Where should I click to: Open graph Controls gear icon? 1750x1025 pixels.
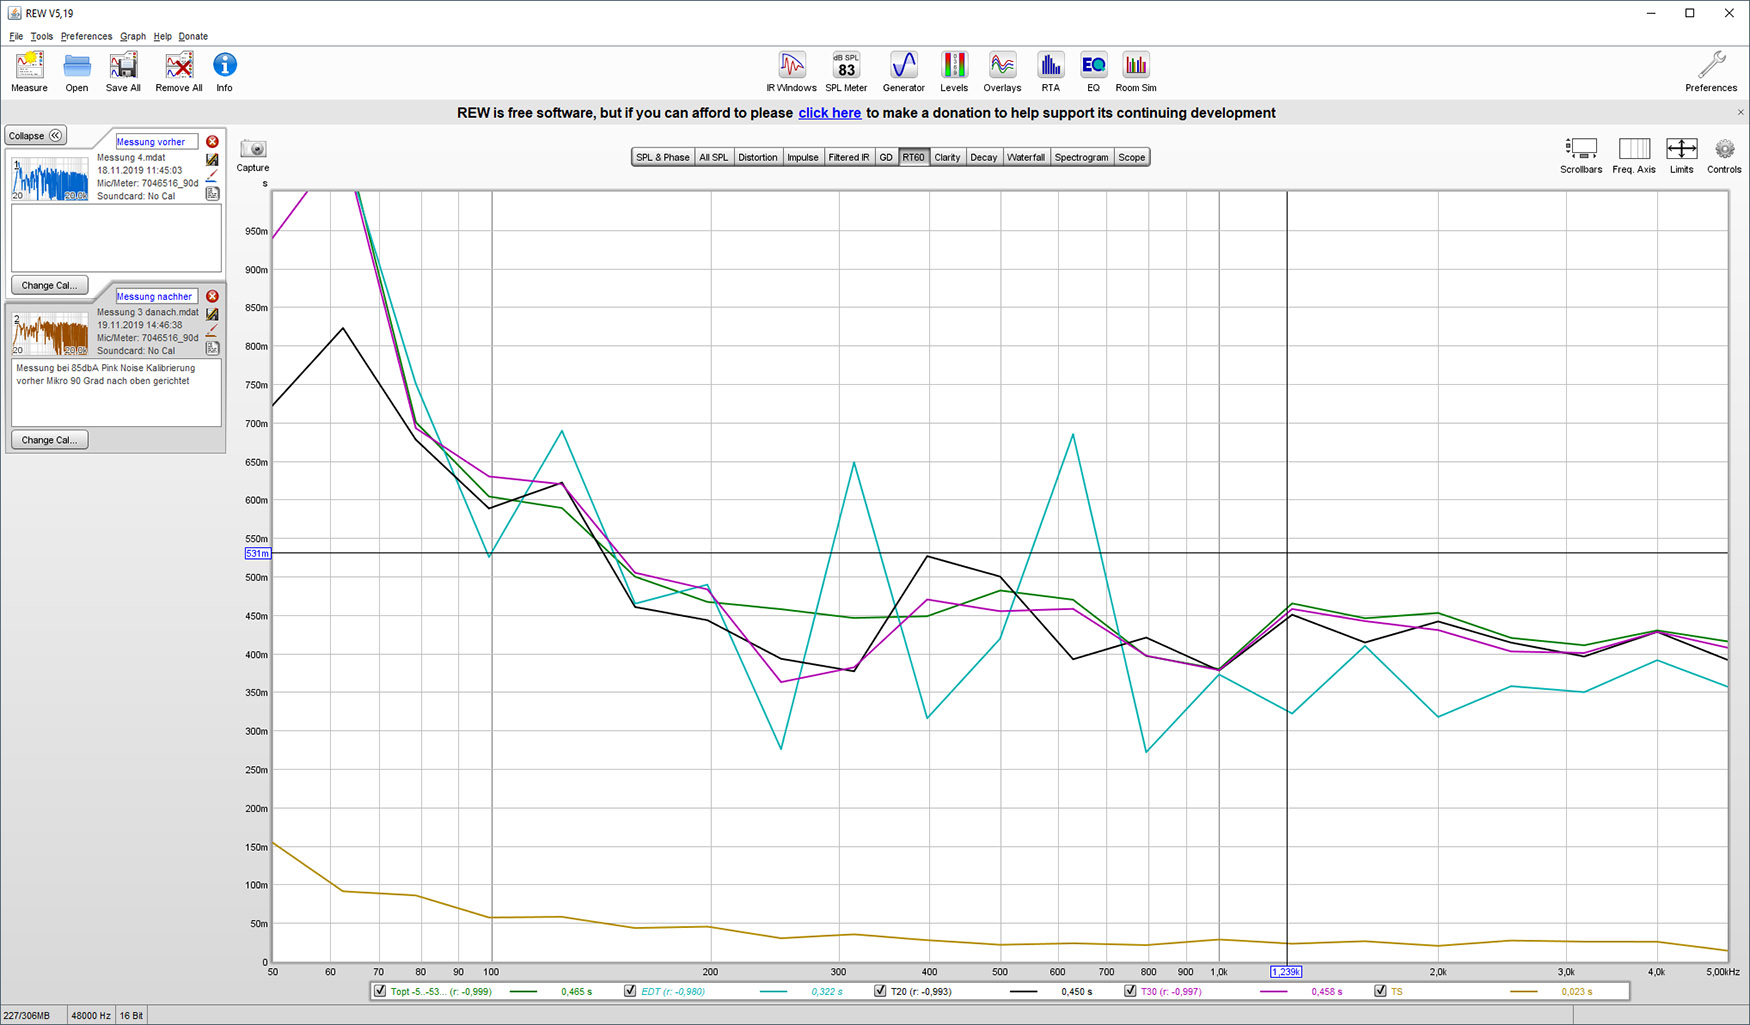[x=1724, y=149]
